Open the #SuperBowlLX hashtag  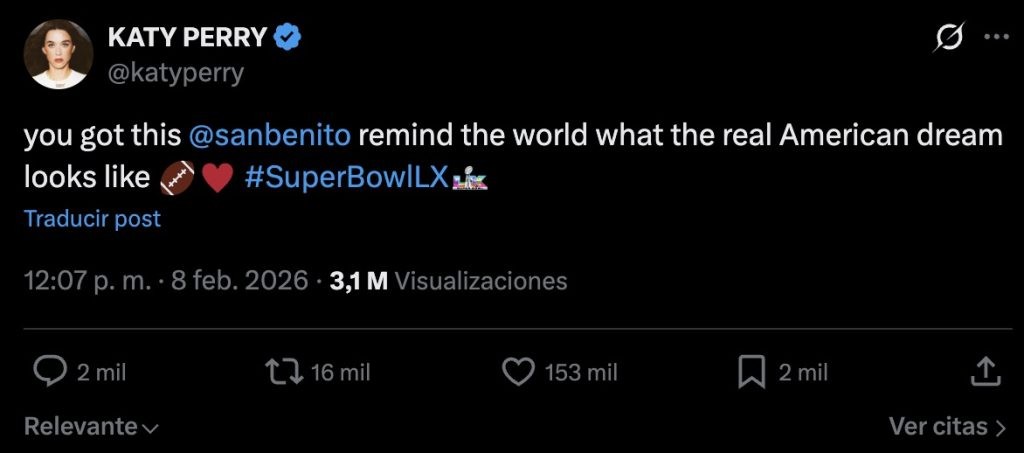(346, 179)
